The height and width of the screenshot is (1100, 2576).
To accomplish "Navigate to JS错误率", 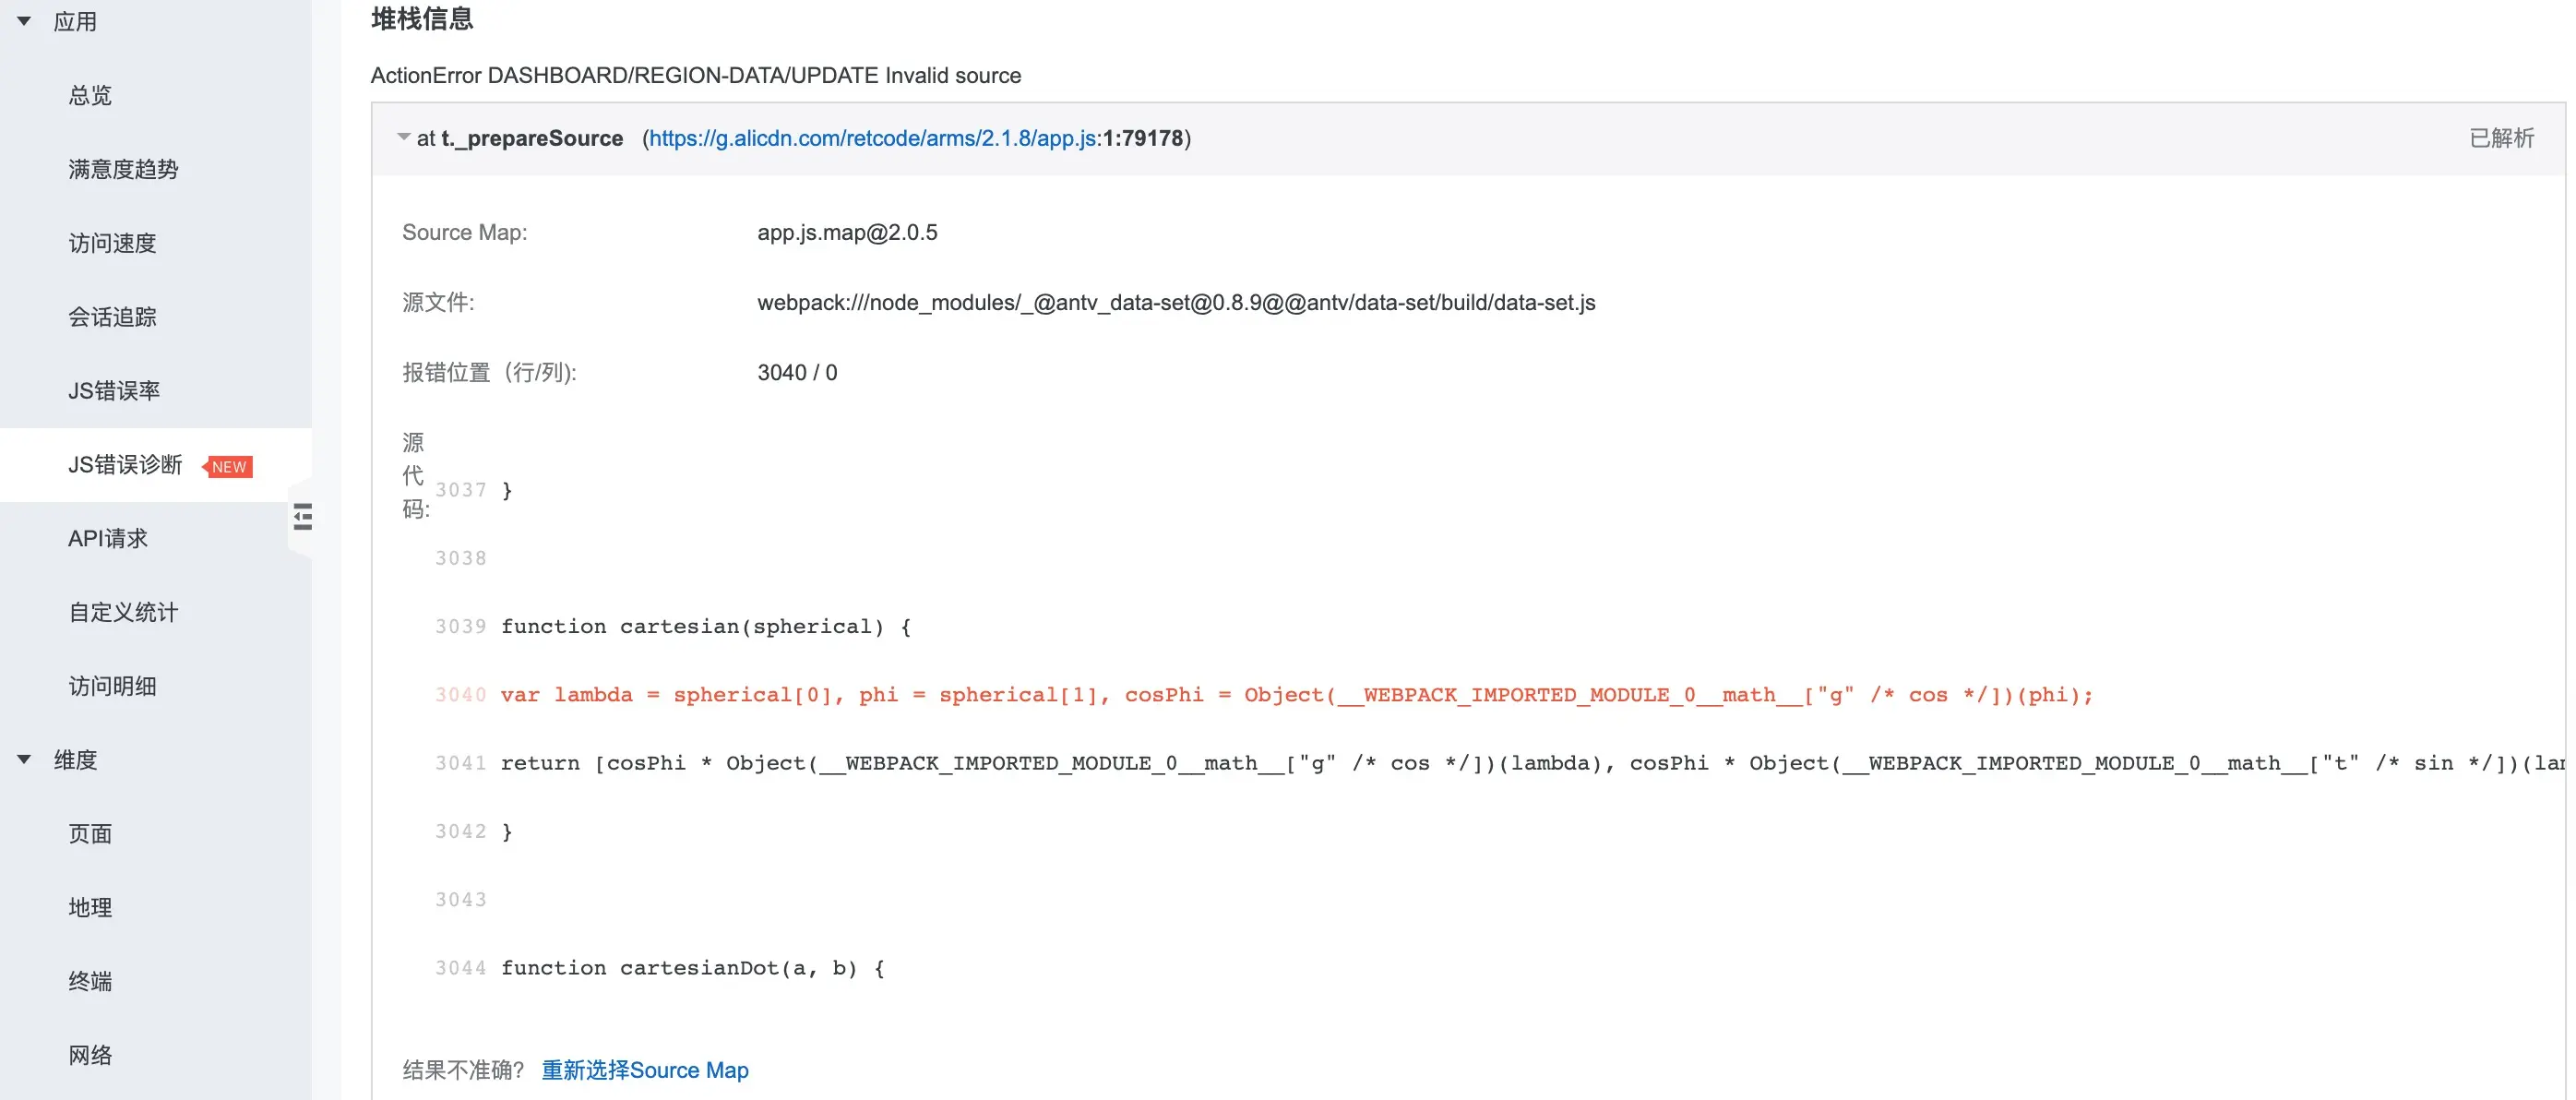I will [x=114, y=391].
